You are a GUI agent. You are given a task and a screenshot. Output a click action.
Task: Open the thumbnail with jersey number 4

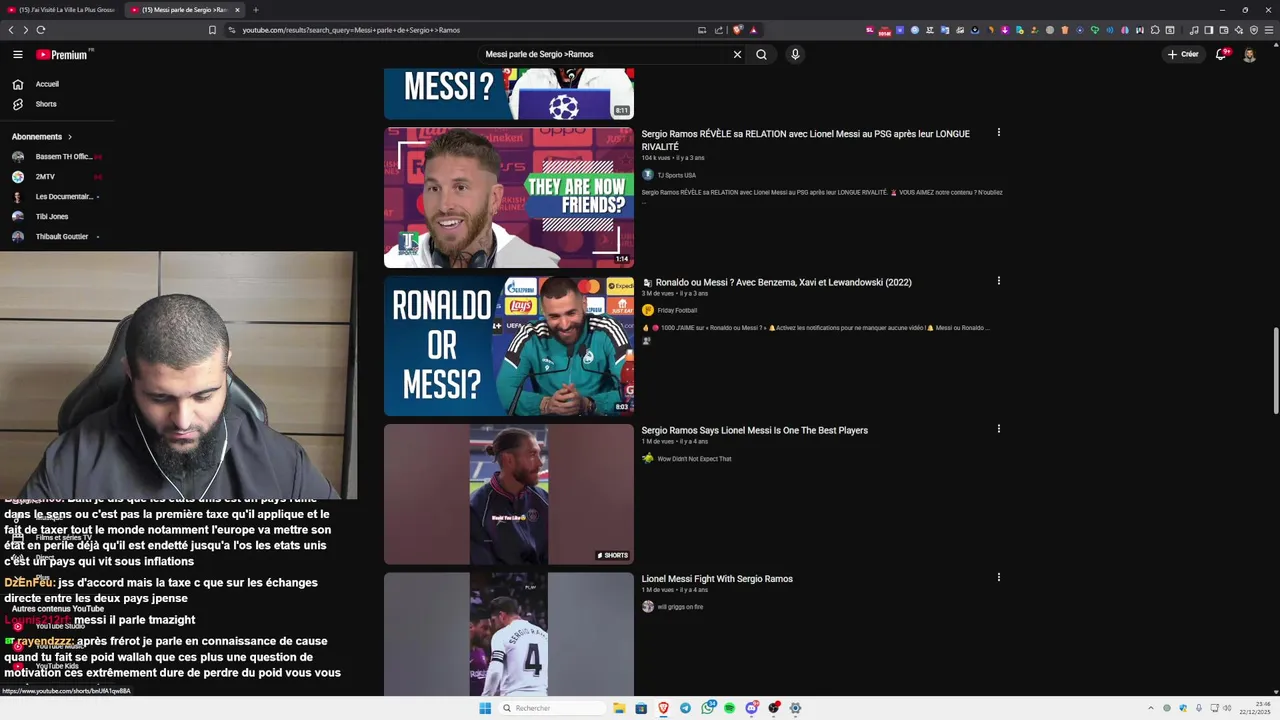(x=509, y=634)
